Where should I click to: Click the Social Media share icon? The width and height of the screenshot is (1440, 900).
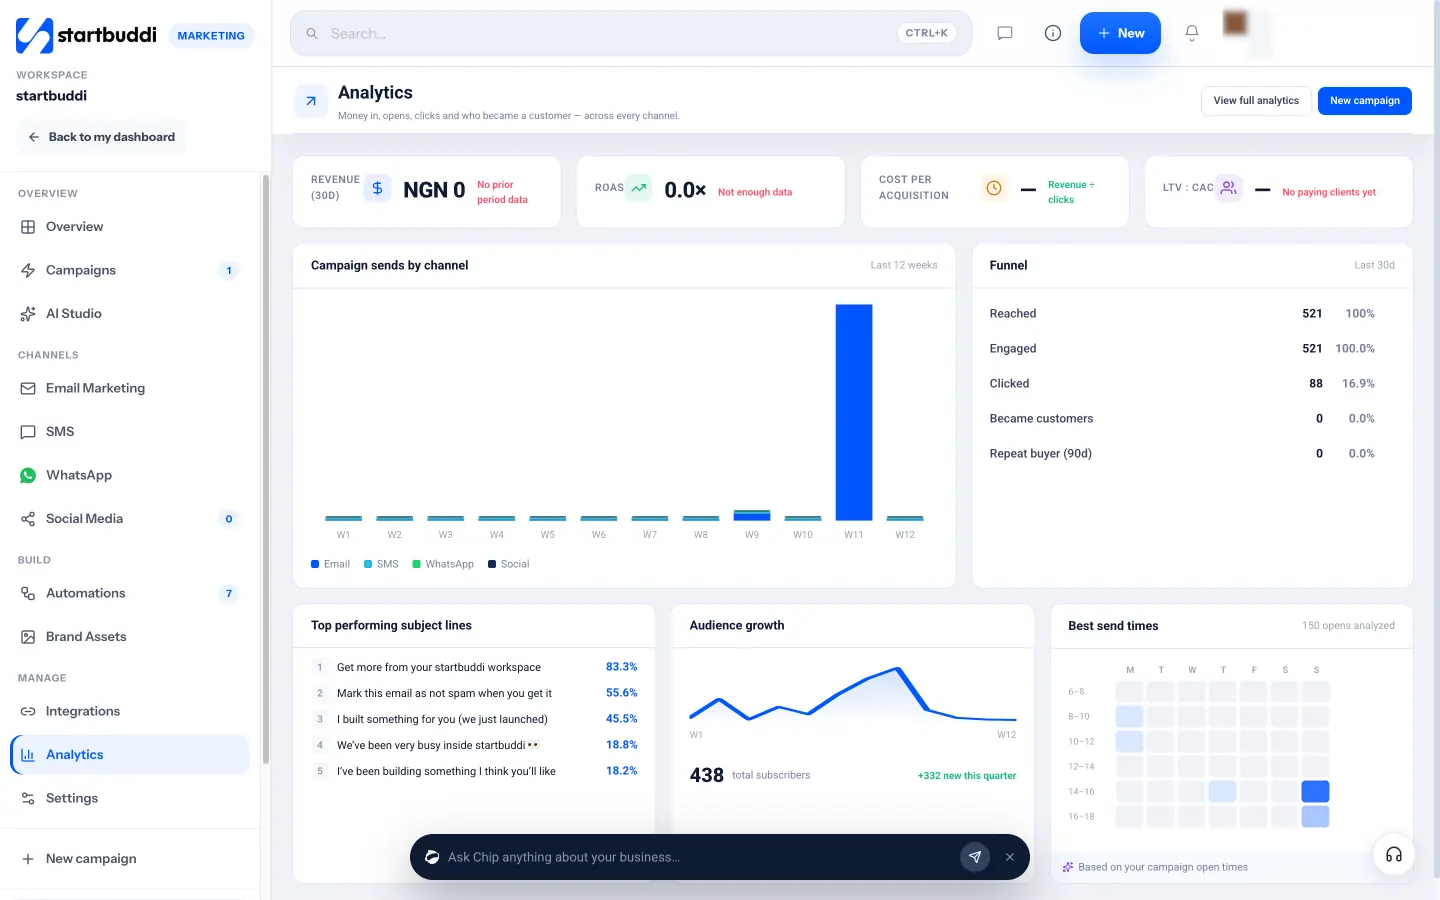[28, 519]
